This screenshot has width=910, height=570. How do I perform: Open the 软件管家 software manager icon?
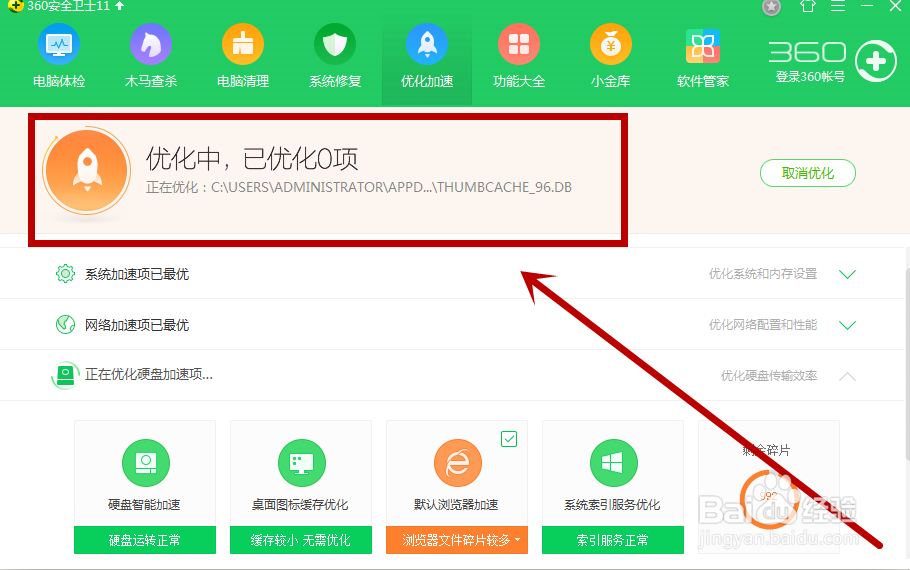[703, 45]
